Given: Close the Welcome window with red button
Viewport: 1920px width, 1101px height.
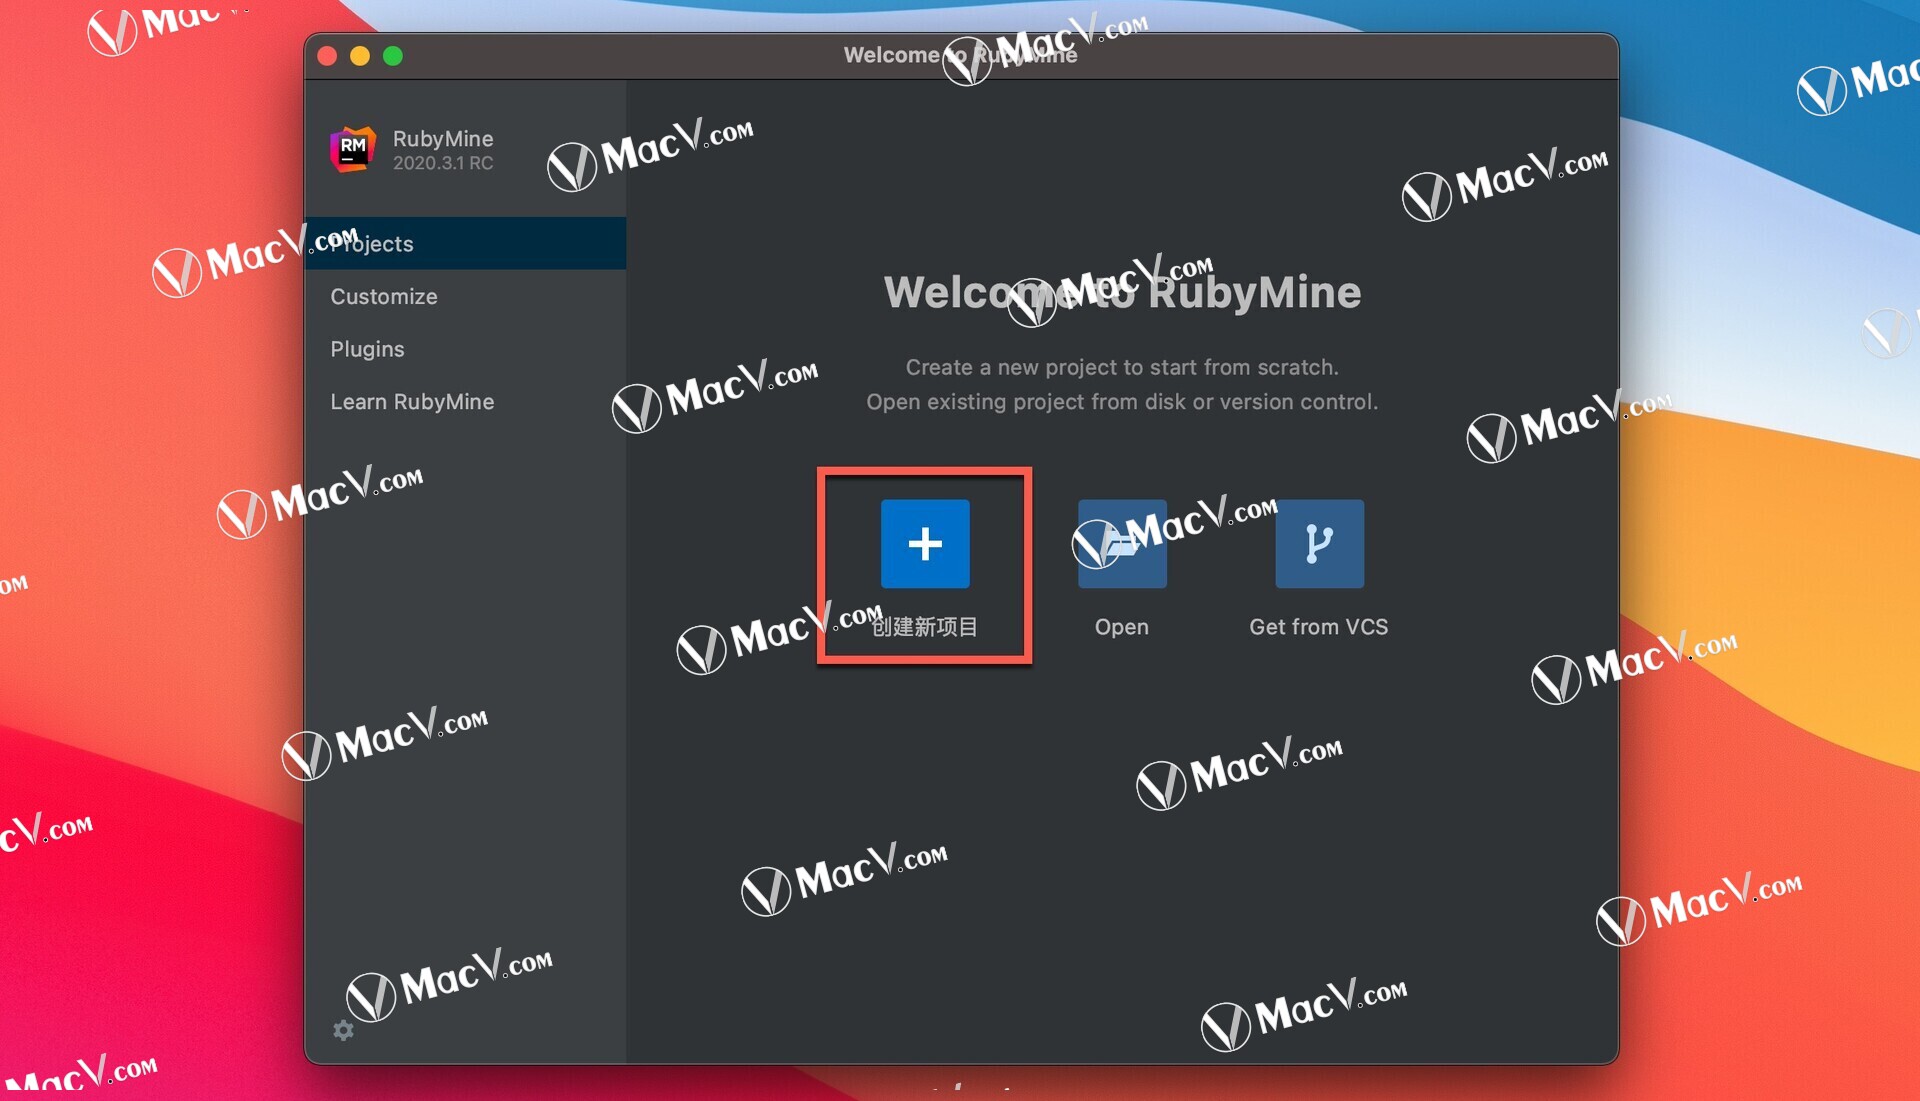Looking at the screenshot, I should point(327,56).
